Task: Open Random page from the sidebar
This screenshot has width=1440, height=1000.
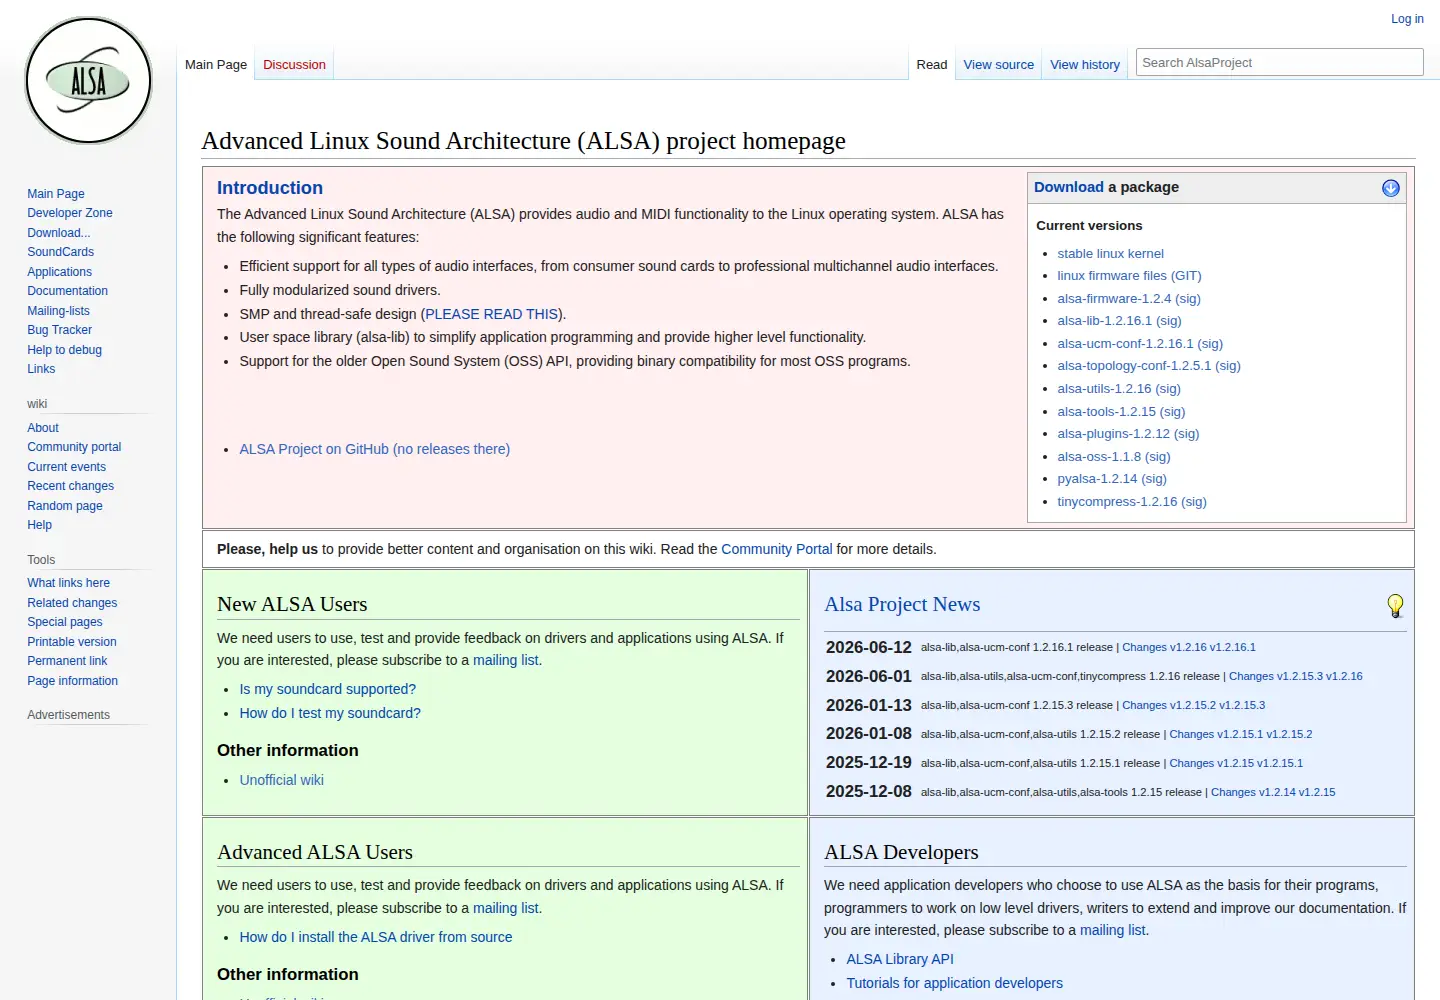Action: (x=65, y=506)
